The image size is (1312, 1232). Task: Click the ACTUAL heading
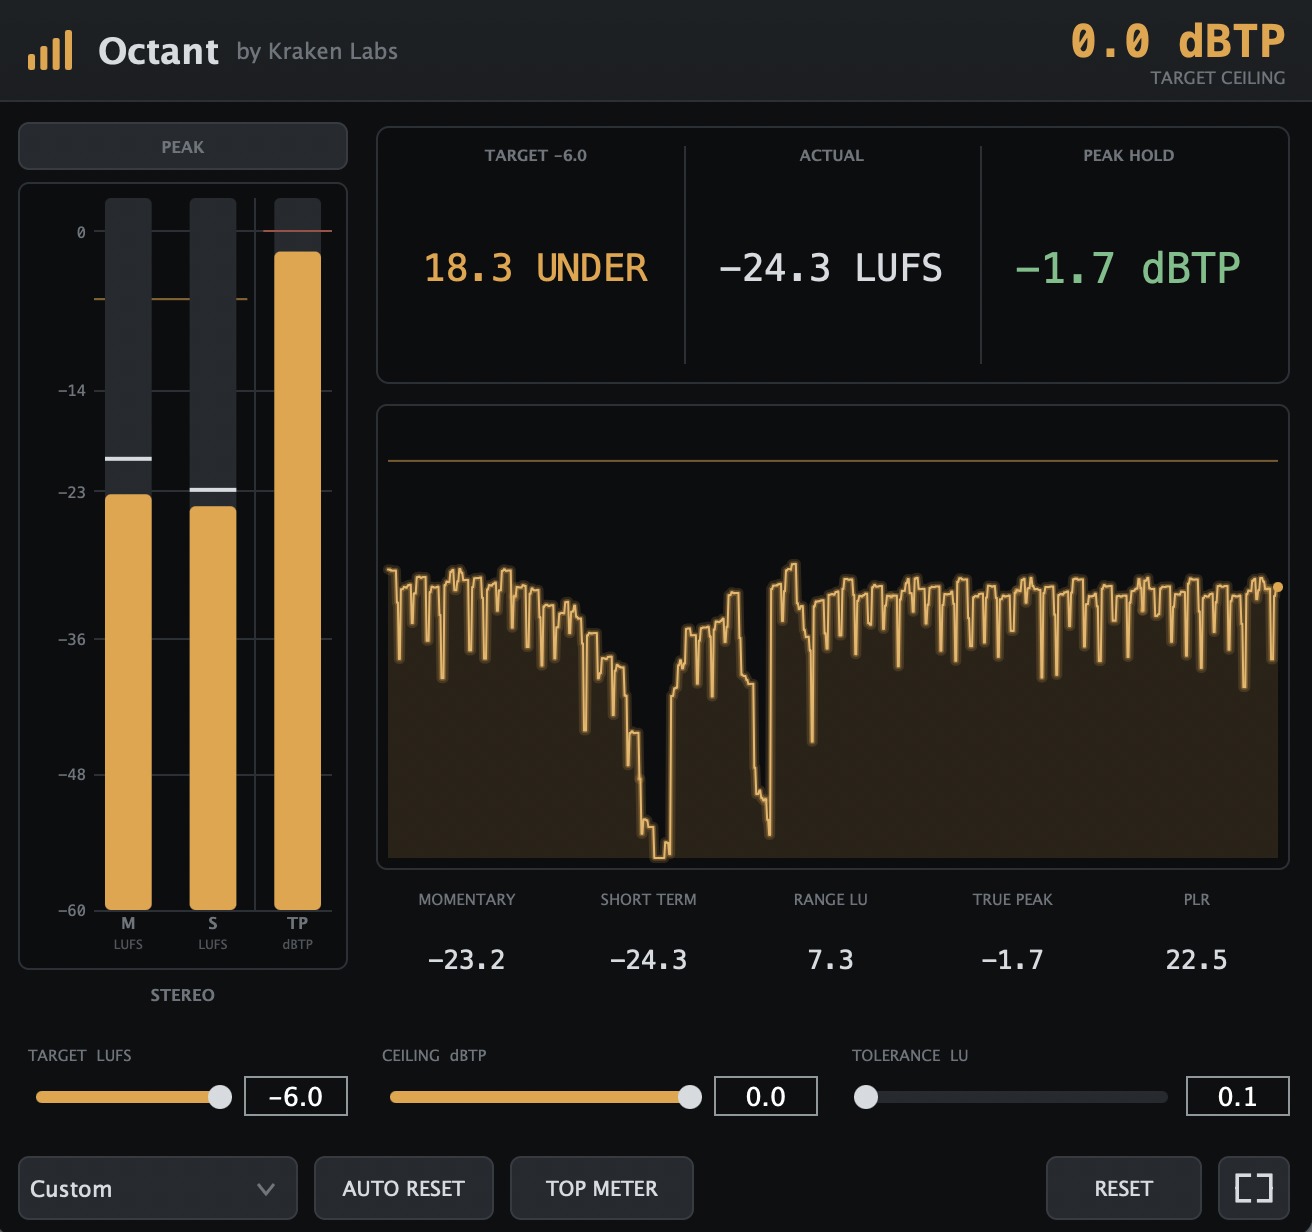[x=832, y=155]
